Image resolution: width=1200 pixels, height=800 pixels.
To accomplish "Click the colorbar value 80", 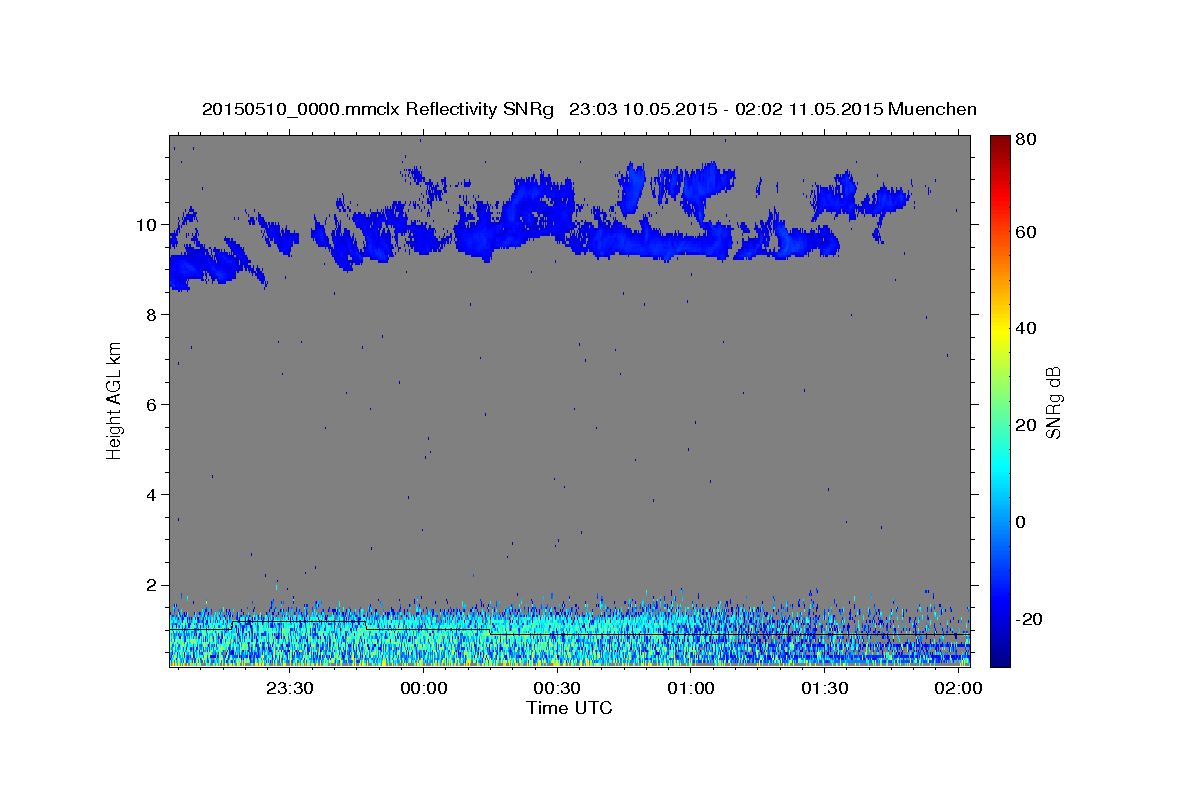I will [1026, 140].
